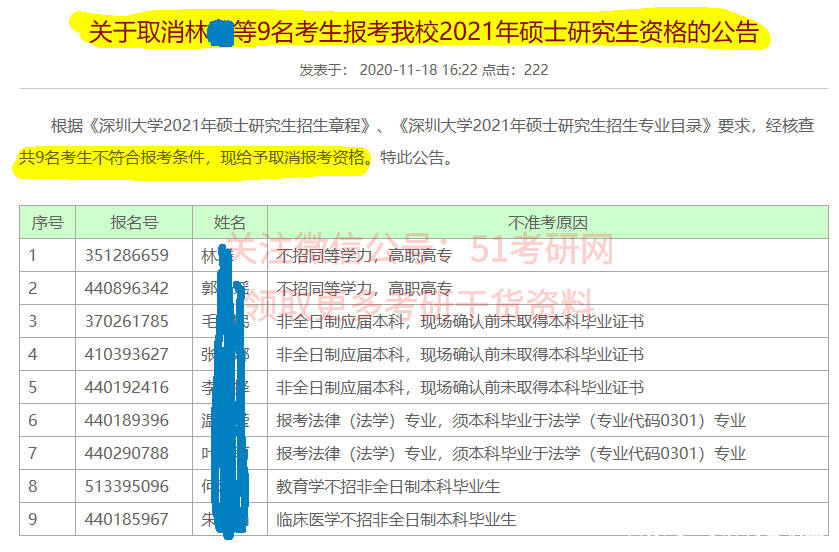Click the text 特此公告
The width and height of the screenshot is (839, 552).
point(412,158)
